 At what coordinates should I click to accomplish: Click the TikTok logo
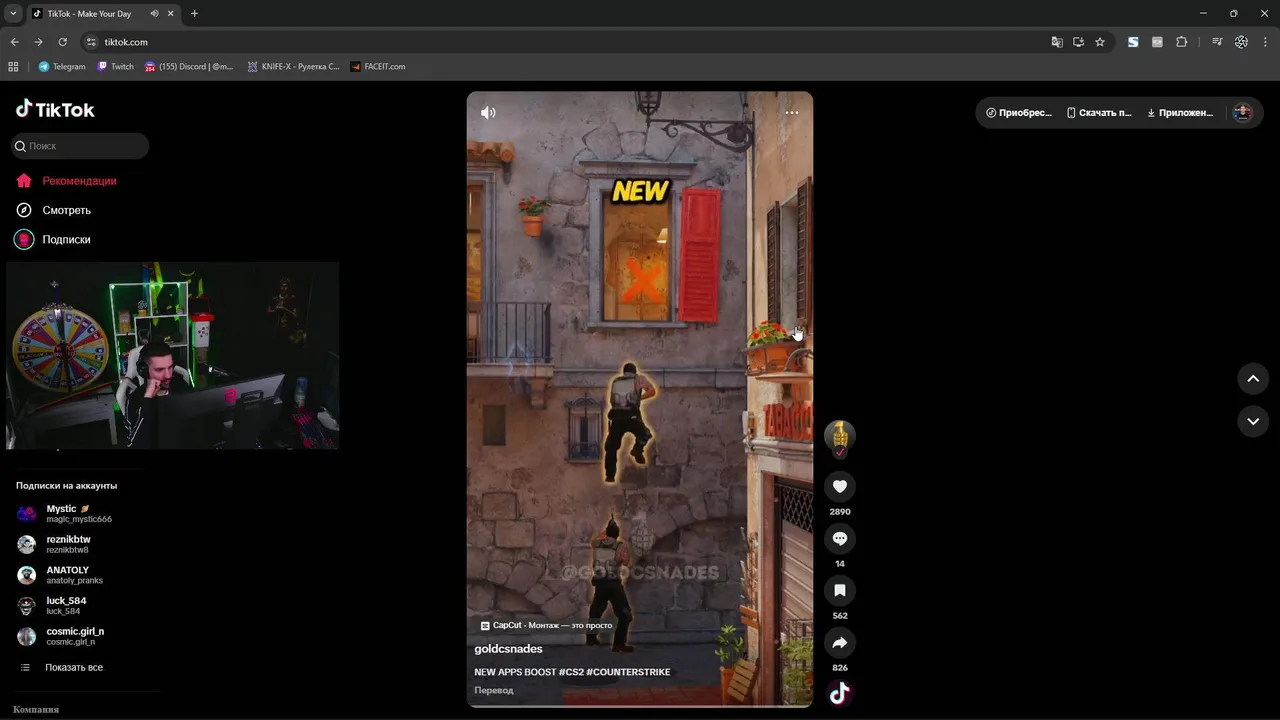(55, 109)
